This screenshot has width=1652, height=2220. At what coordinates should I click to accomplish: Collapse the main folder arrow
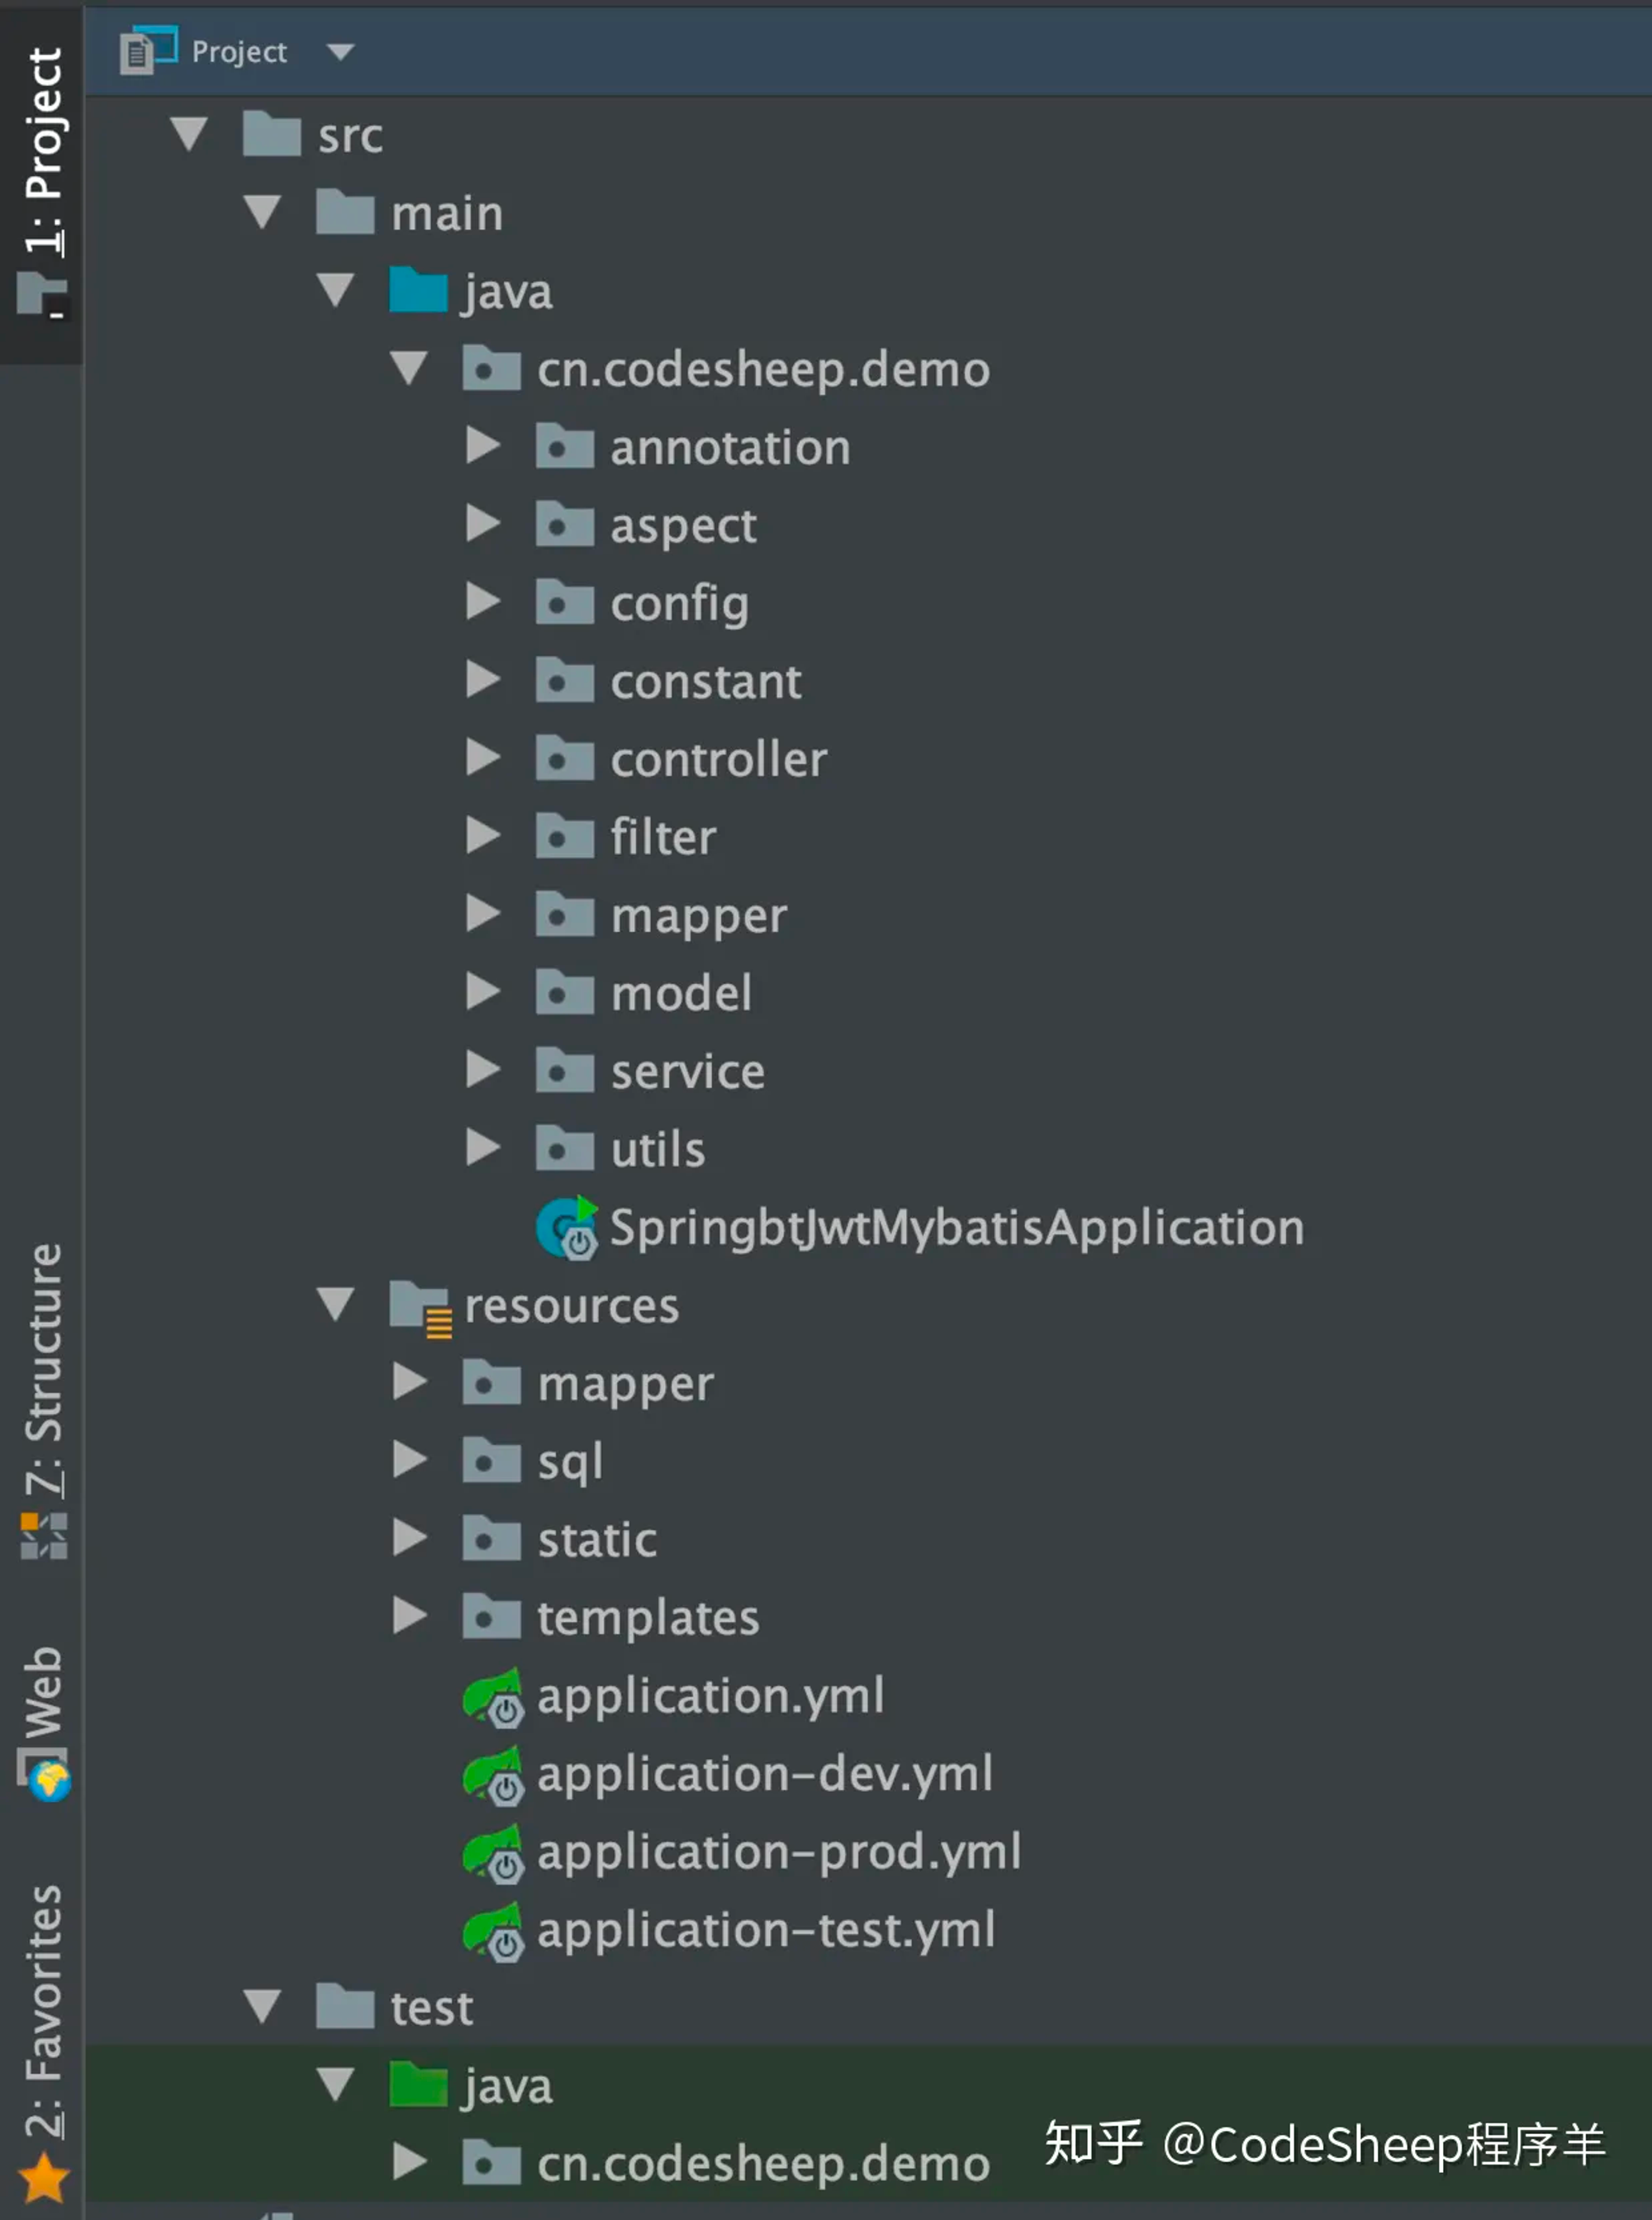coord(262,212)
